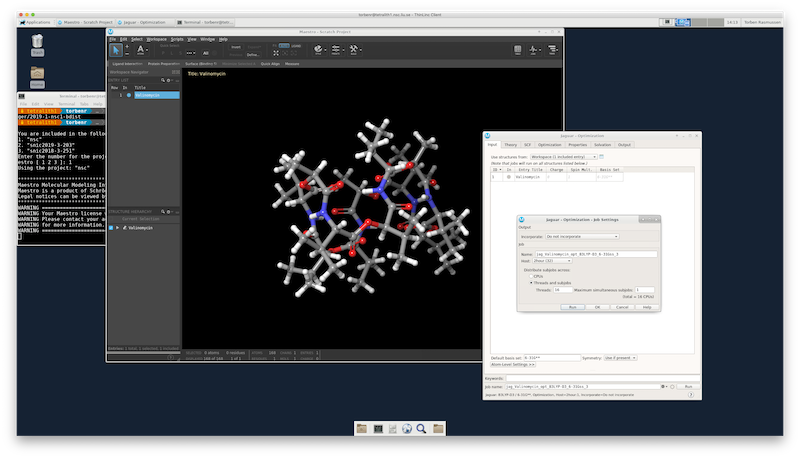
Task: Click the Protein Preparation shortcut
Action: 163,64
